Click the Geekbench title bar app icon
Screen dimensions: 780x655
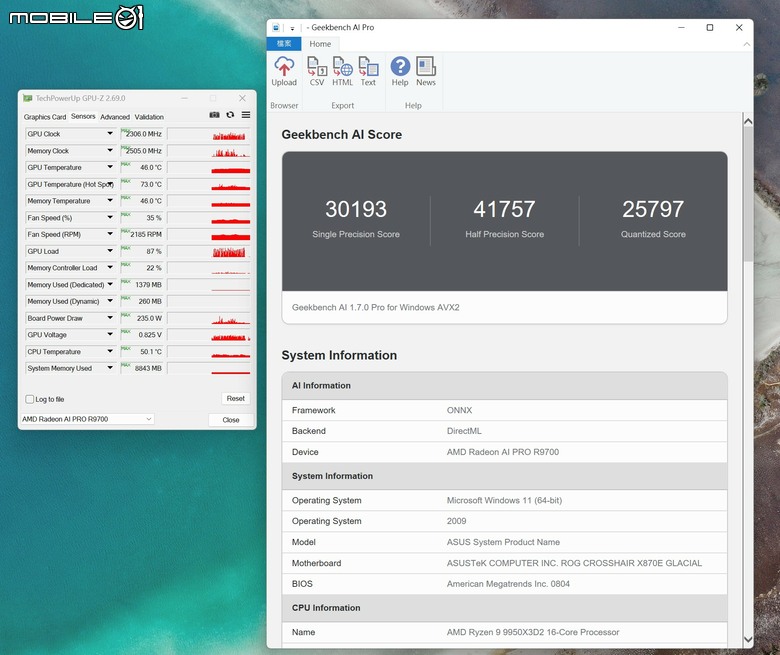pos(276,27)
